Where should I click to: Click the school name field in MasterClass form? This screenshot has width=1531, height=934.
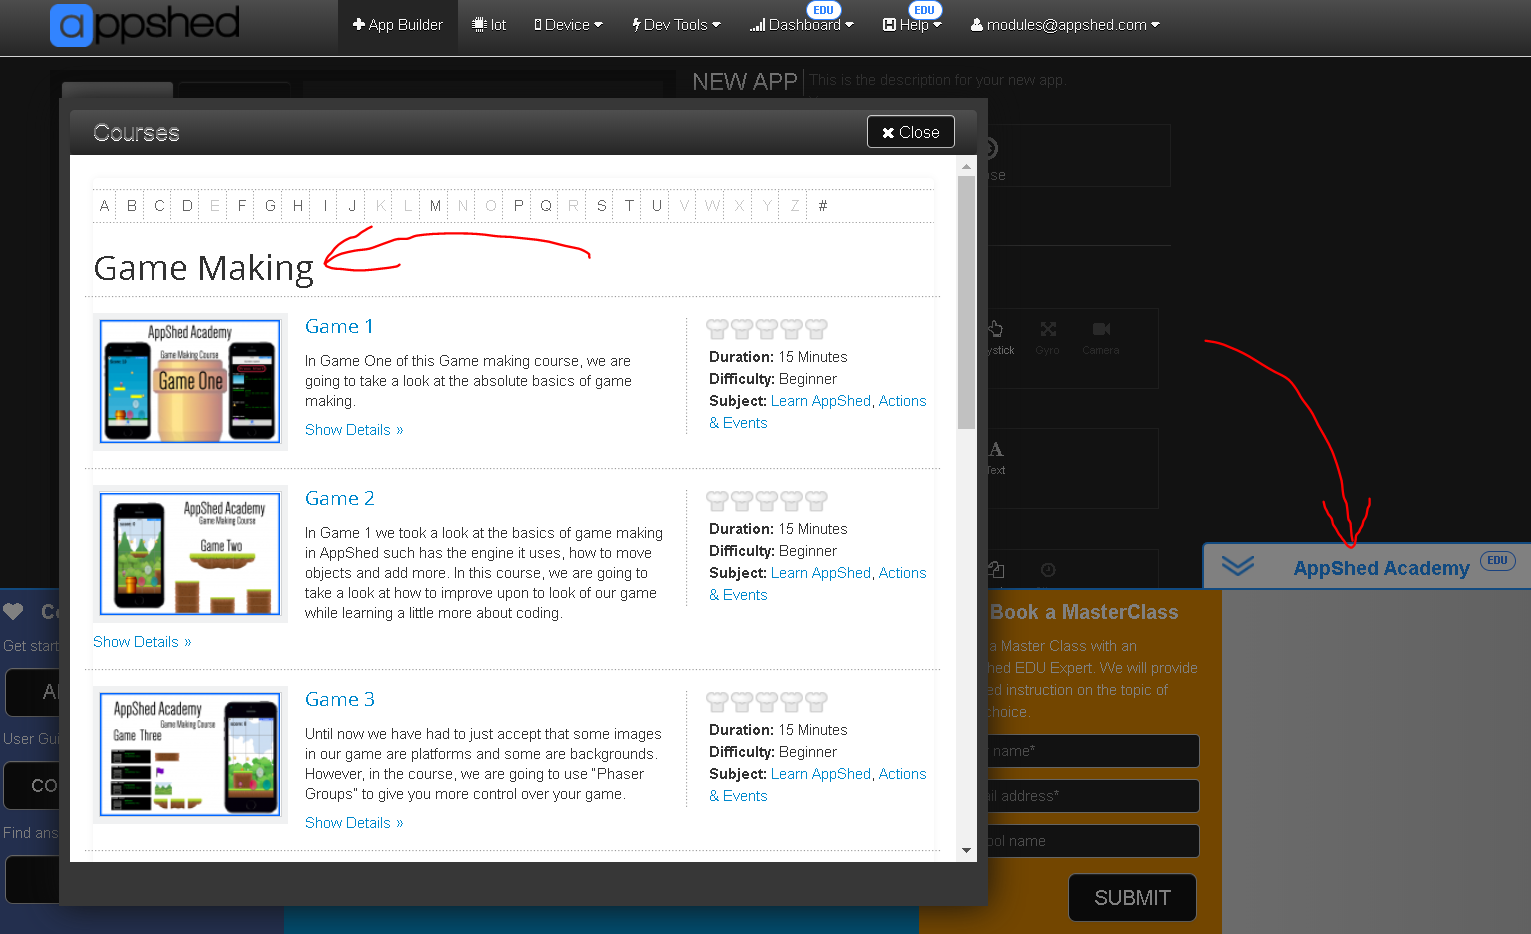(x=1092, y=841)
